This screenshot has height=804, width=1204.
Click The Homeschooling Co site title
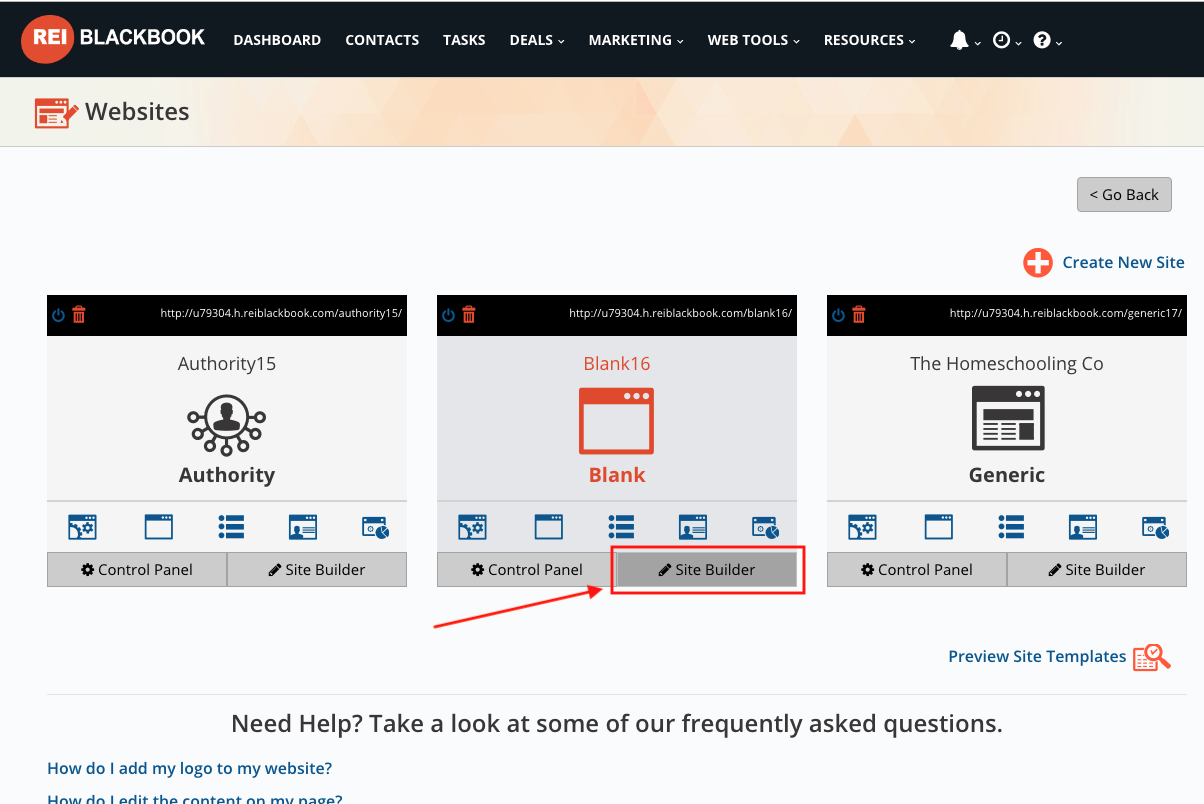(x=1007, y=364)
